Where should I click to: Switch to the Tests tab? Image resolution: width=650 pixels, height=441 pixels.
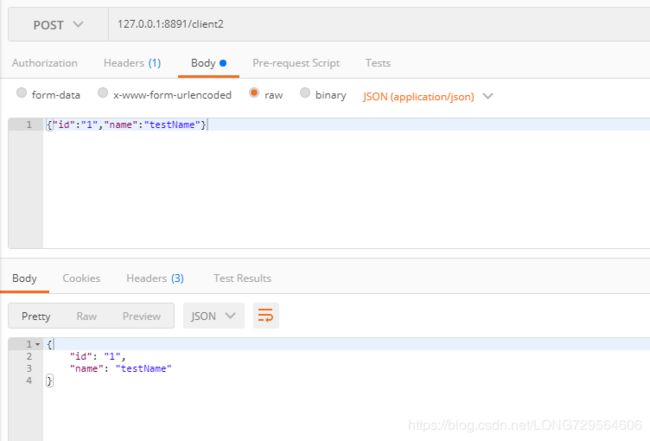click(378, 63)
